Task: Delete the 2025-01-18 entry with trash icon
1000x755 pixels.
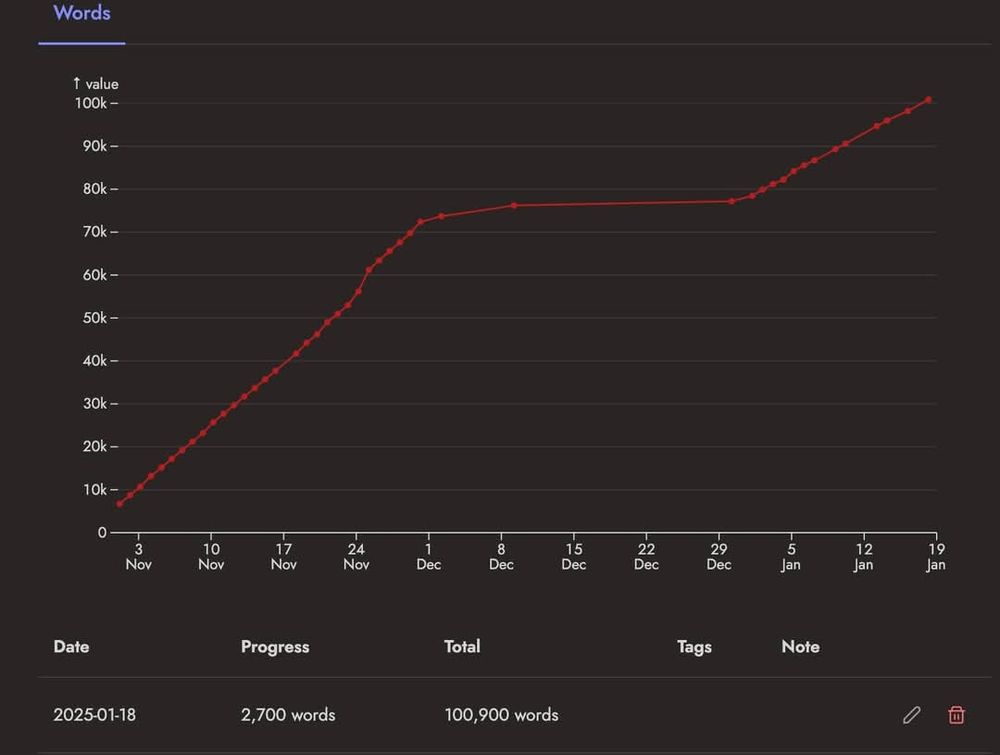Action: pyautogui.click(x=956, y=715)
